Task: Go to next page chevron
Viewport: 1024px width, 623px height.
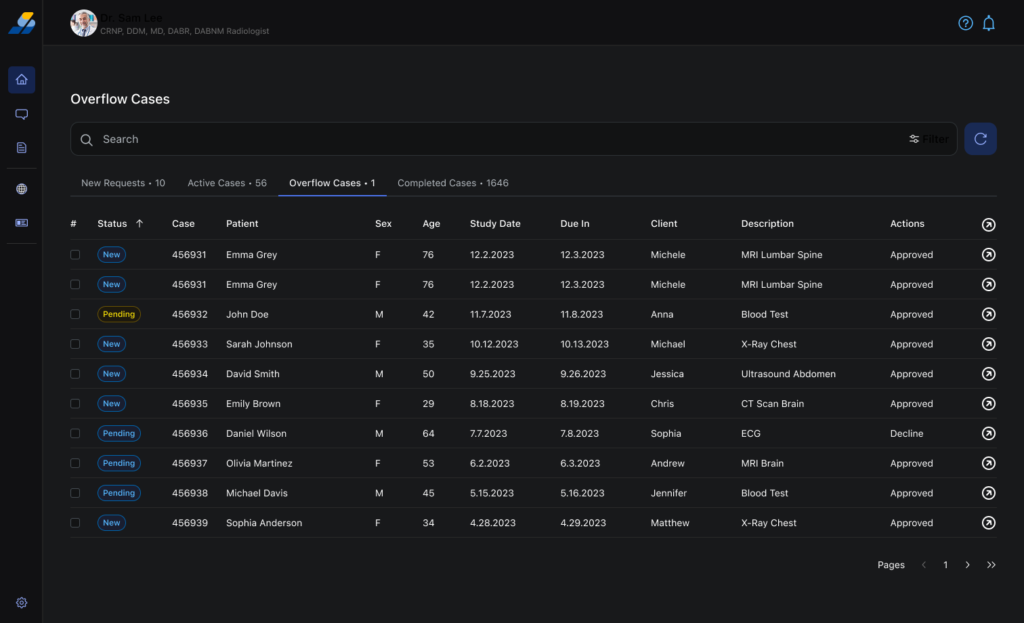Action: click(967, 565)
